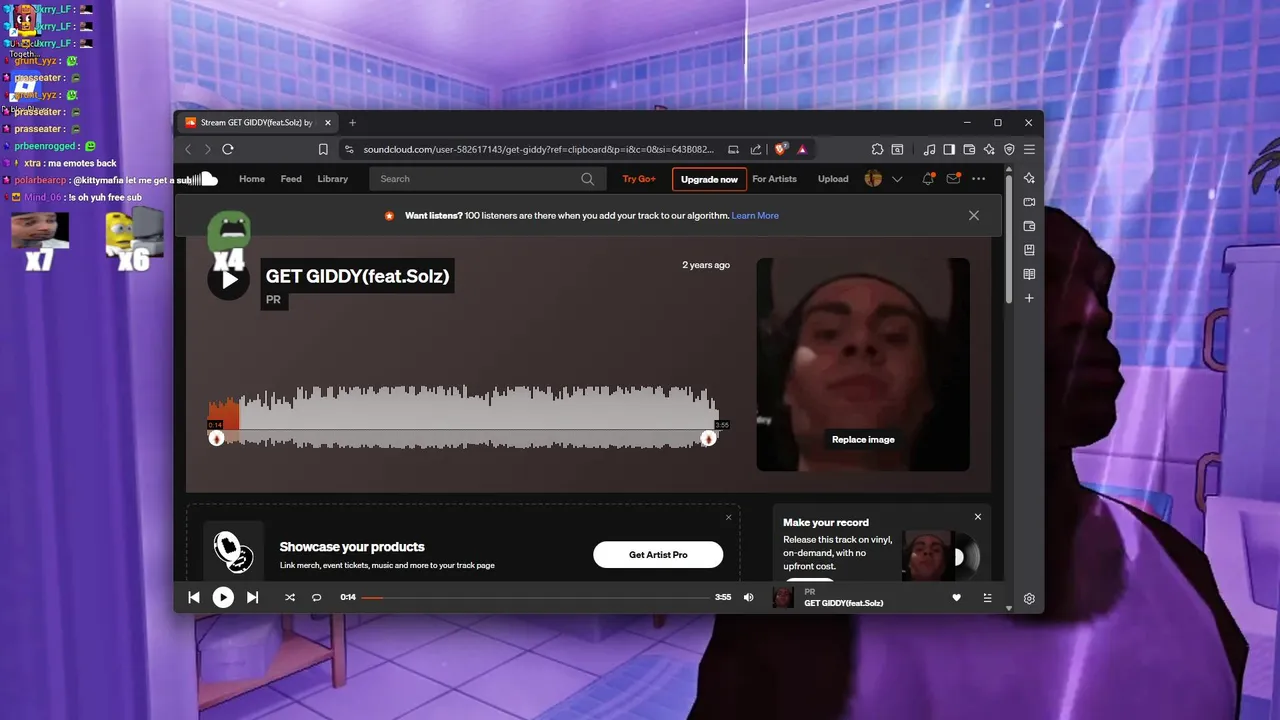
Task: Click the Try Go+ link
Action: point(639,179)
